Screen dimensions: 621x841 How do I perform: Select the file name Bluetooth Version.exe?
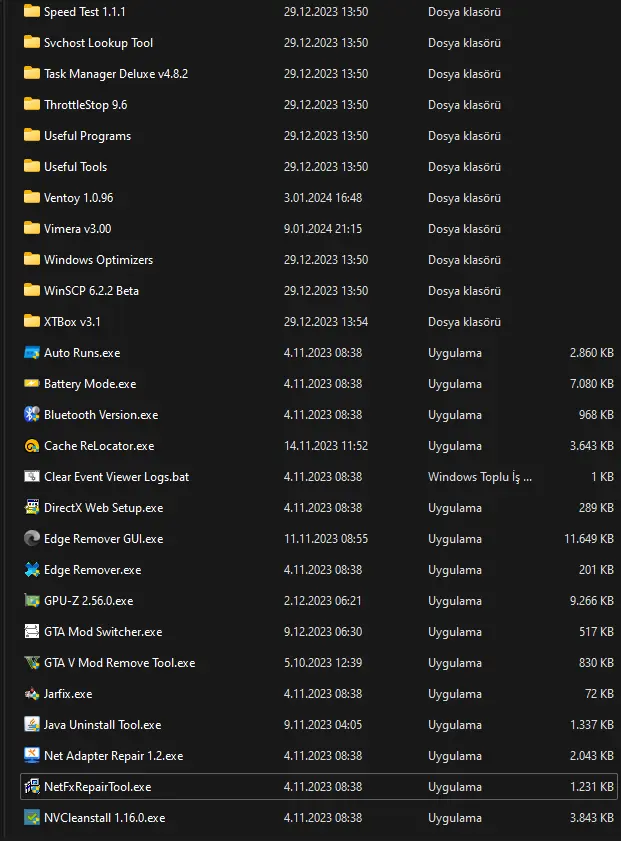(101, 415)
